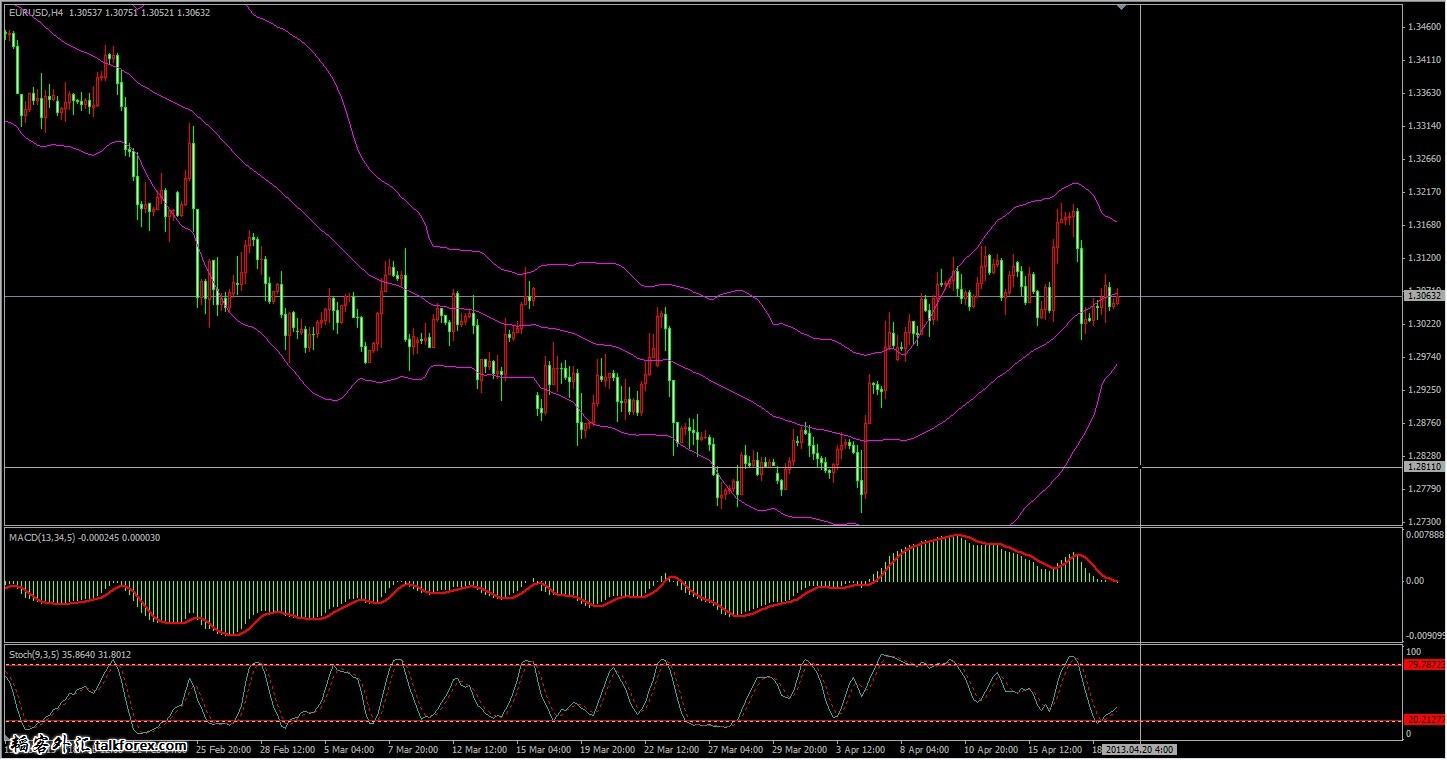The width and height of the screenshot is (1447, 760).
Task: Click the highlighted 1.30632 current price label
Action: 1423,296
